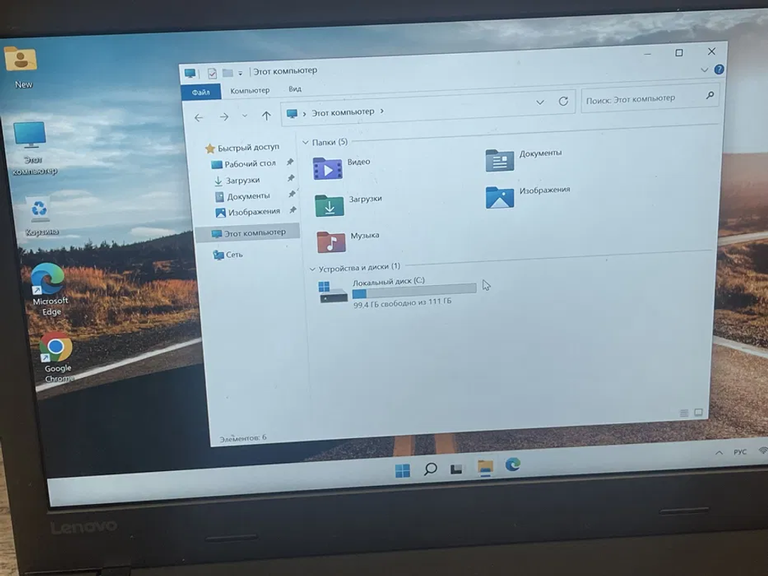This screenshot has width=768, height=576.
Task: Open the address bar history dropdown
Action: [x=540, y=102]
